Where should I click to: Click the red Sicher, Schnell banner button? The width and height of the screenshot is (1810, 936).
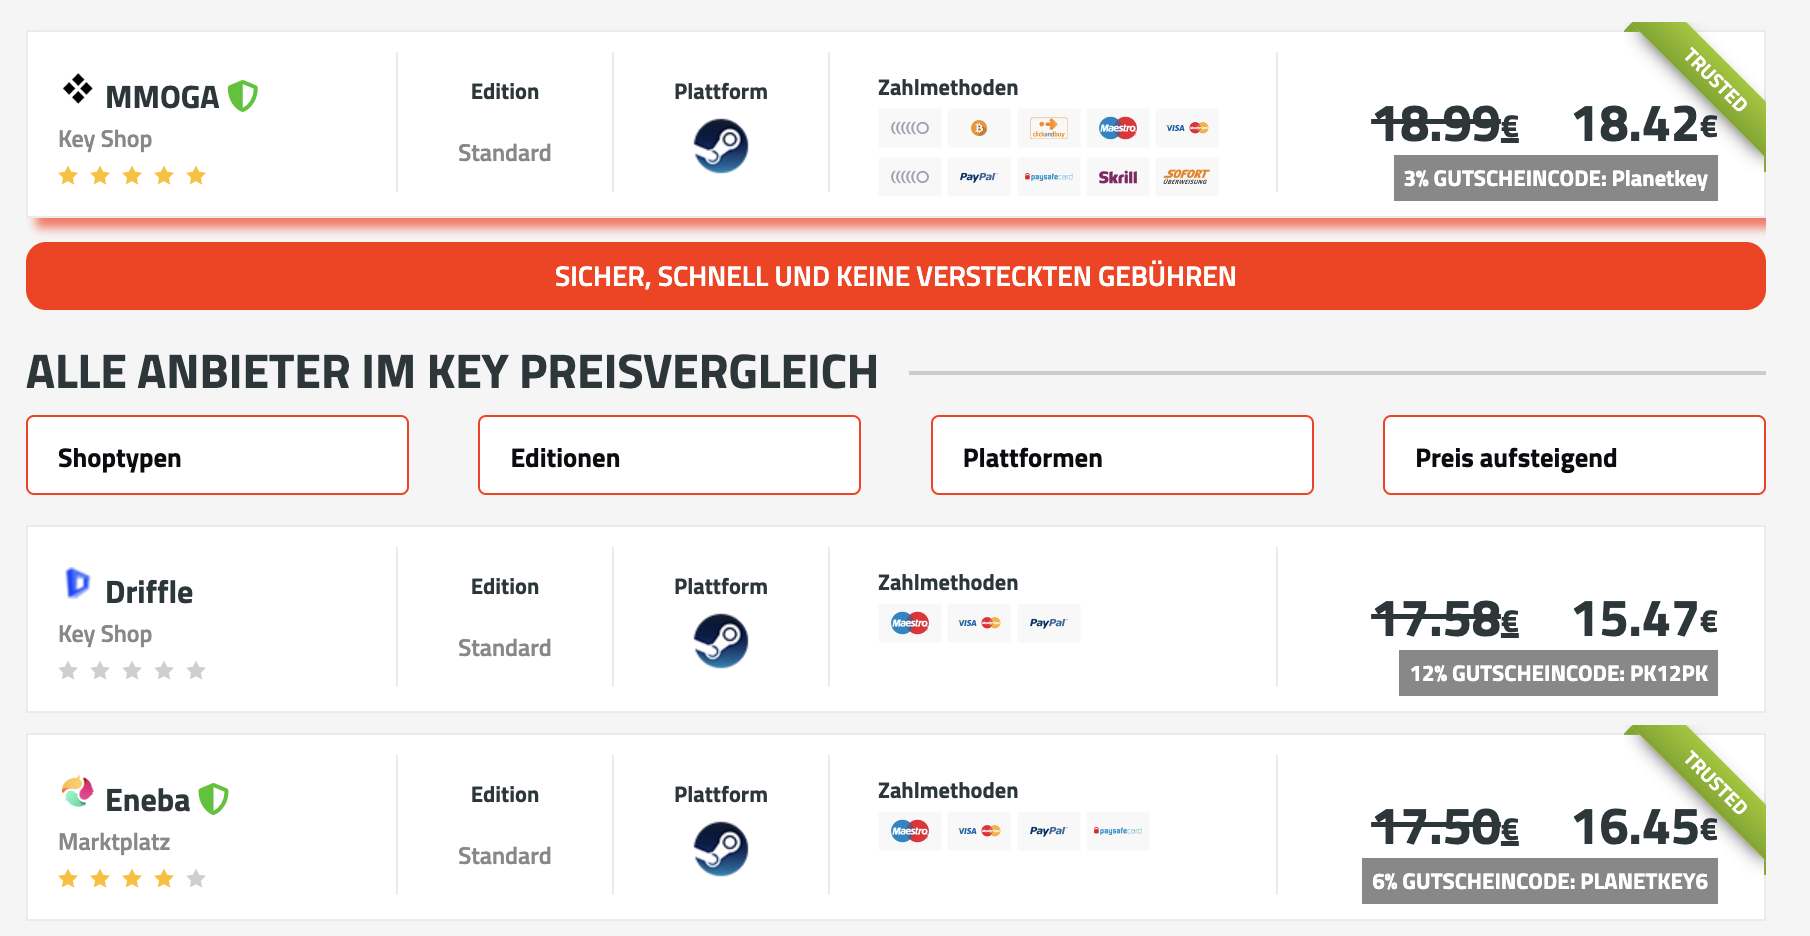pos(896,276)
